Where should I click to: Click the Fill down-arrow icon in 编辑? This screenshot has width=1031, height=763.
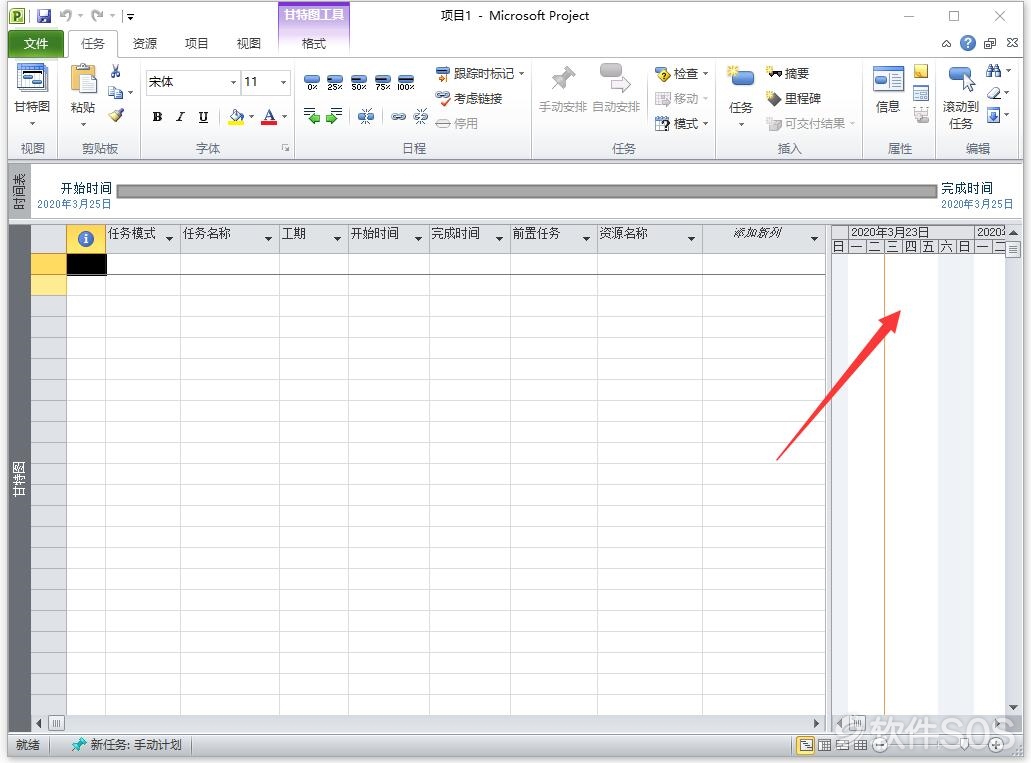994,116
